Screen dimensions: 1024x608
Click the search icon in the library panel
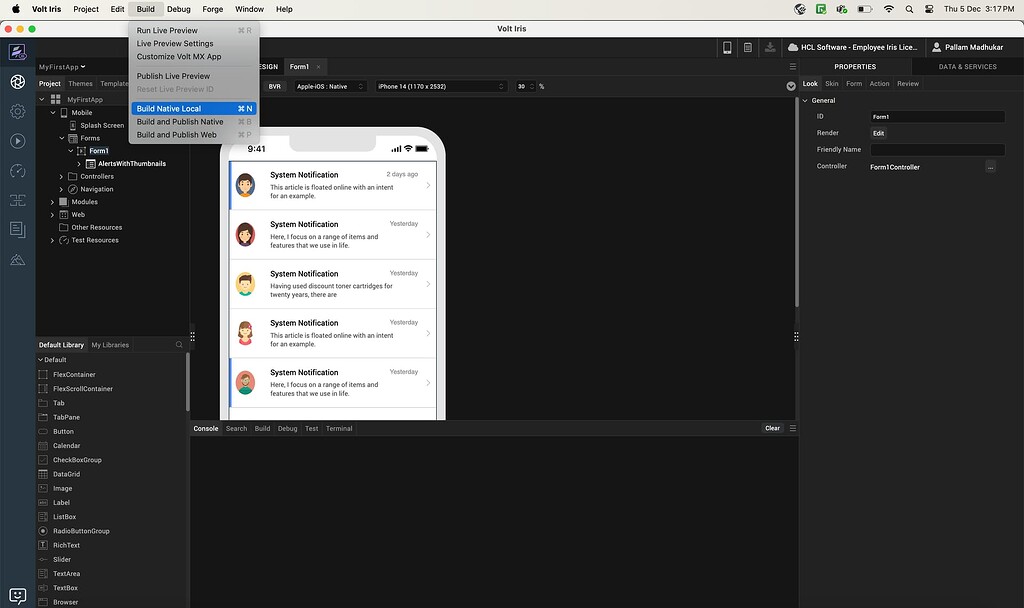(179, 345)
